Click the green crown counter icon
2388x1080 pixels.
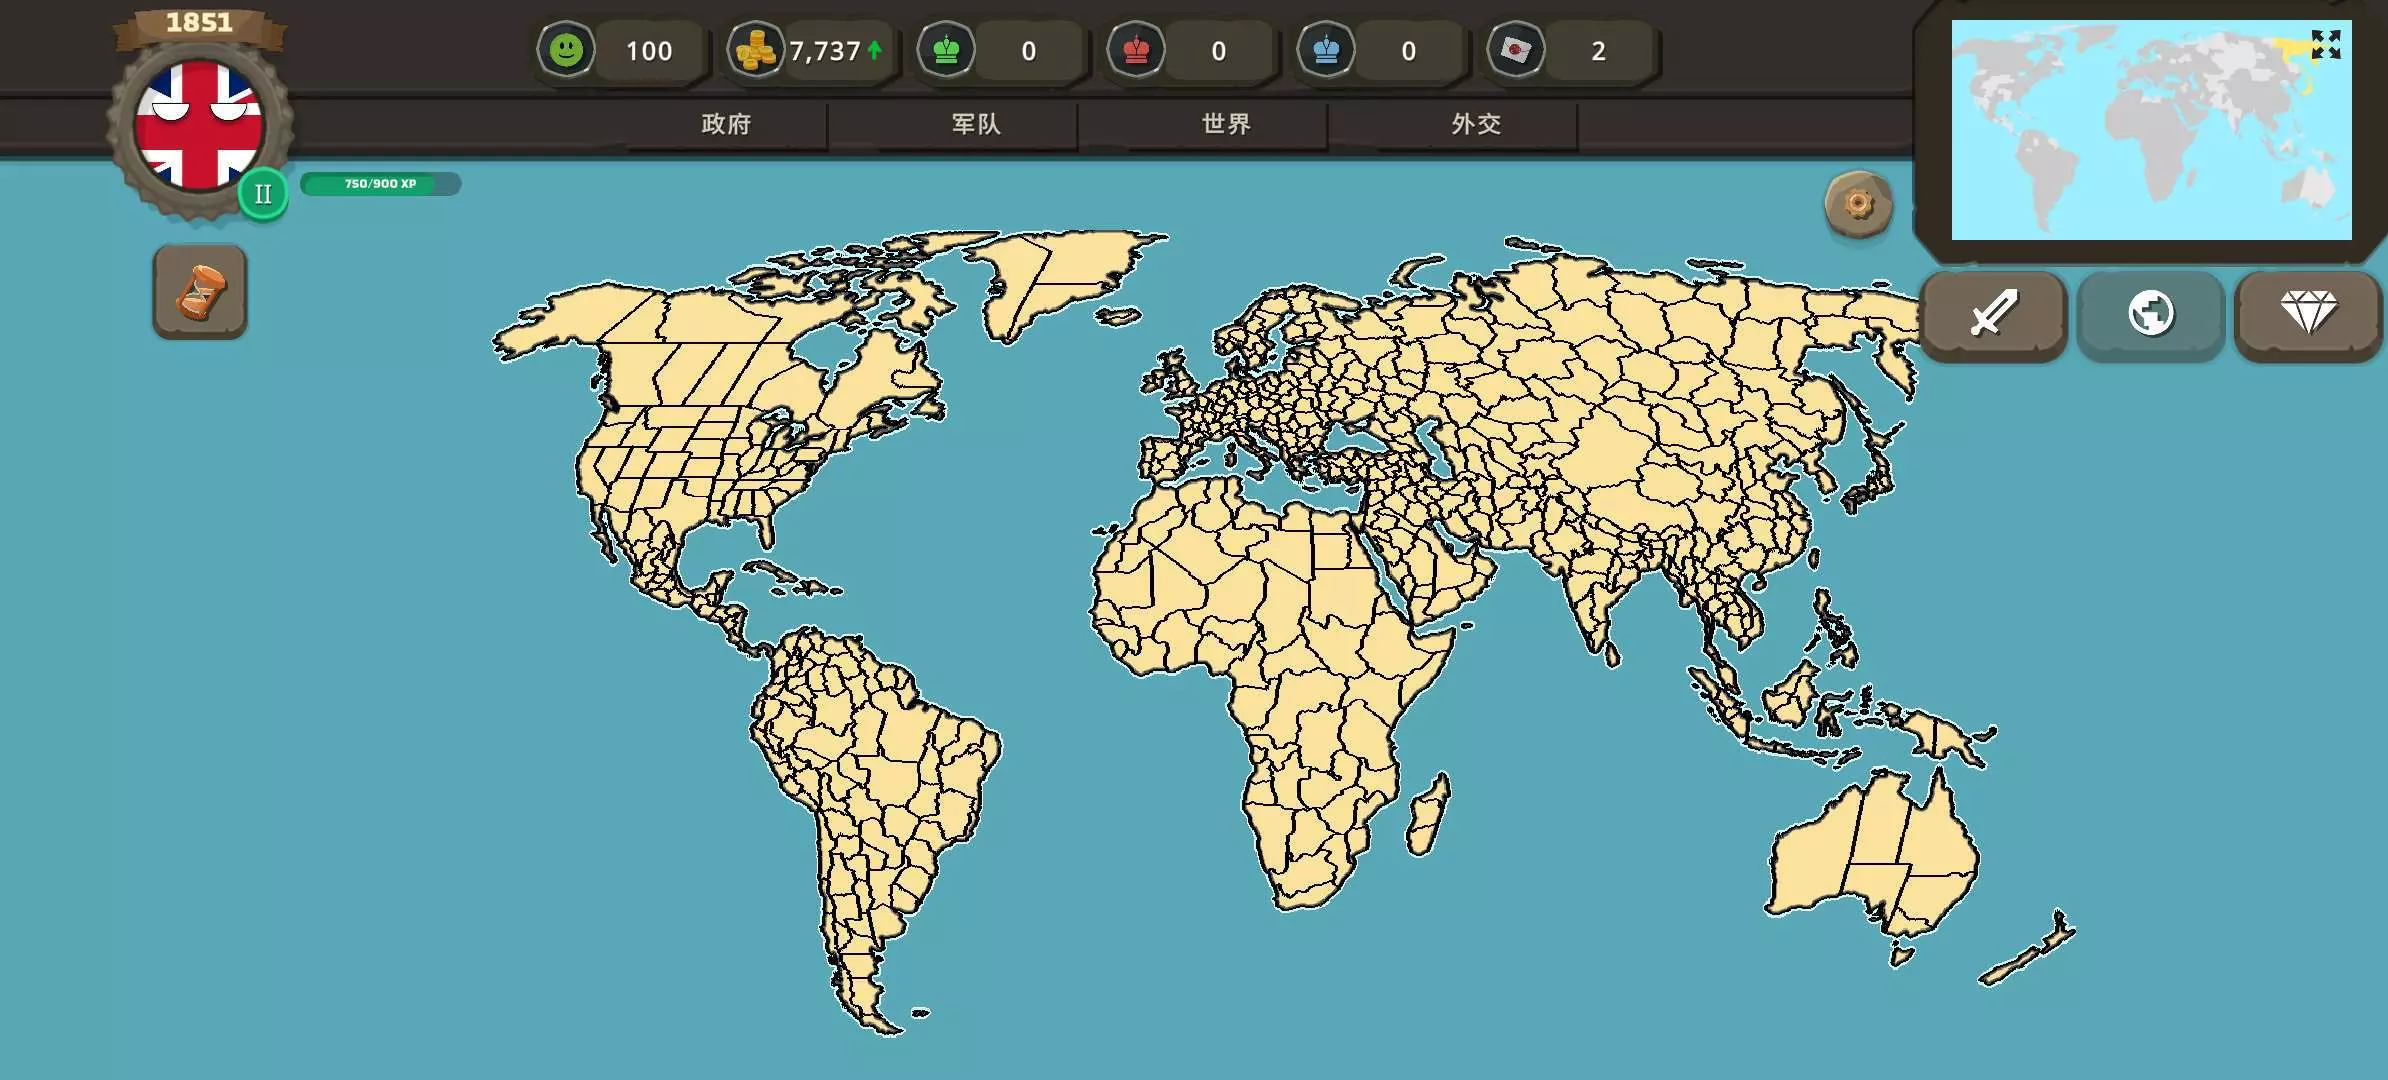(946, 50)
